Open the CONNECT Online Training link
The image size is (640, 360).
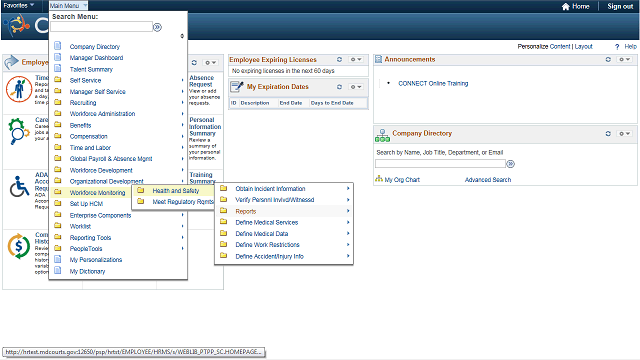coord(433,83)
